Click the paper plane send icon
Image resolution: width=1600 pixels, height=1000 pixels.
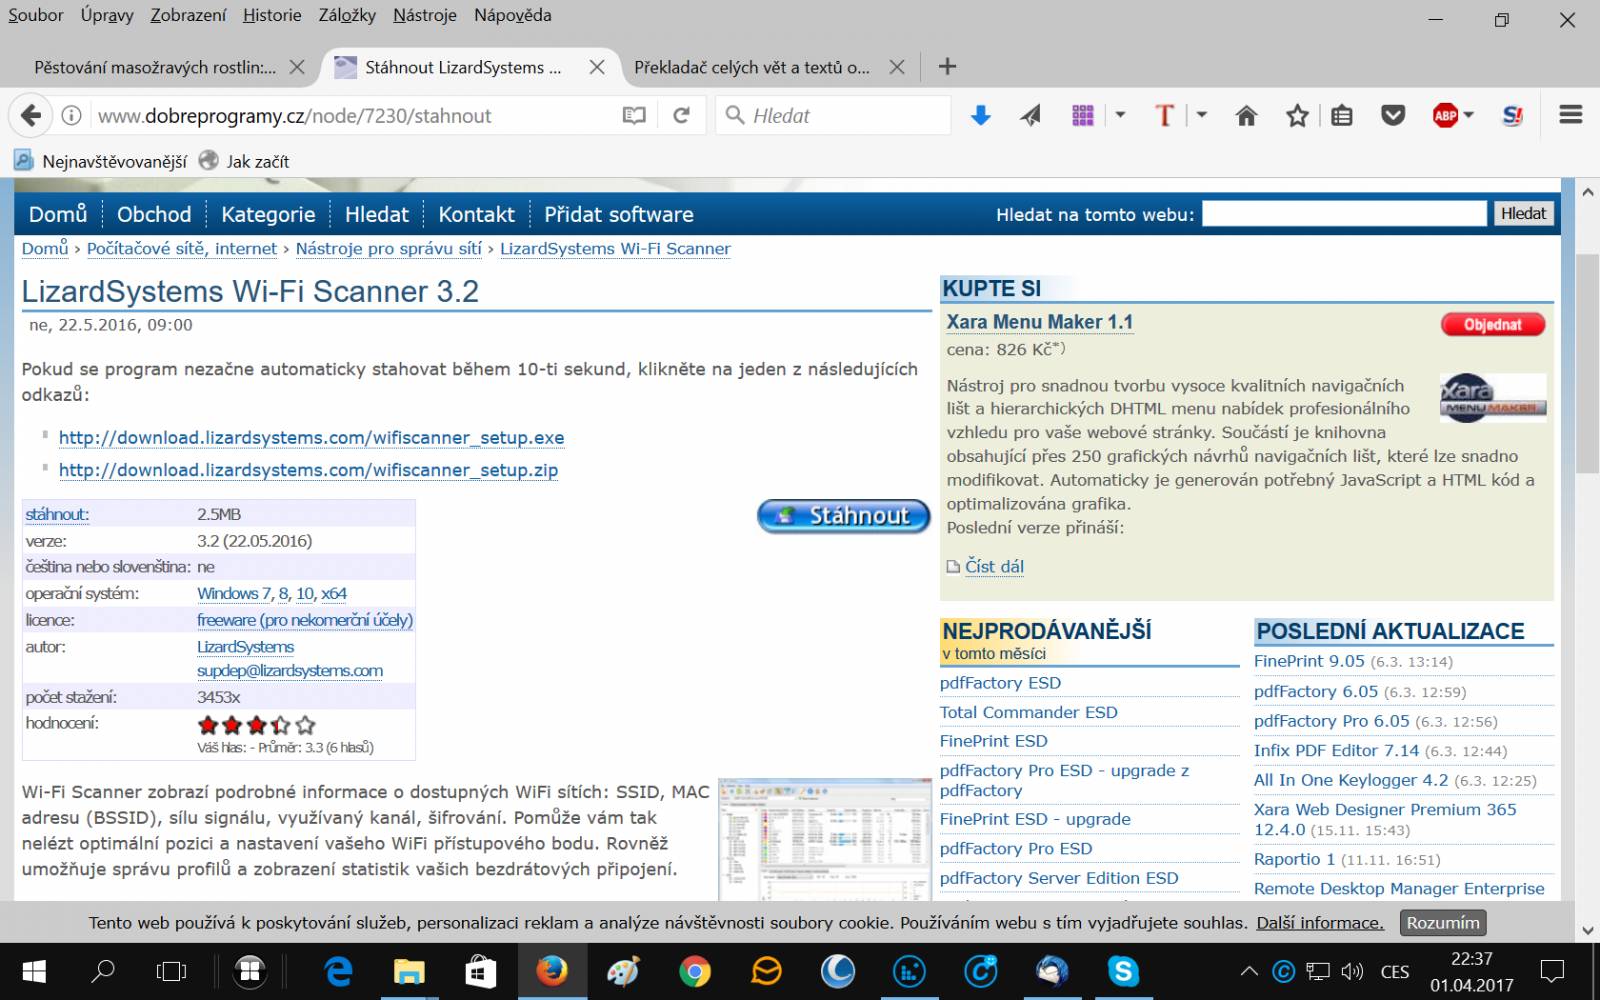click(x=1030, y=115)
